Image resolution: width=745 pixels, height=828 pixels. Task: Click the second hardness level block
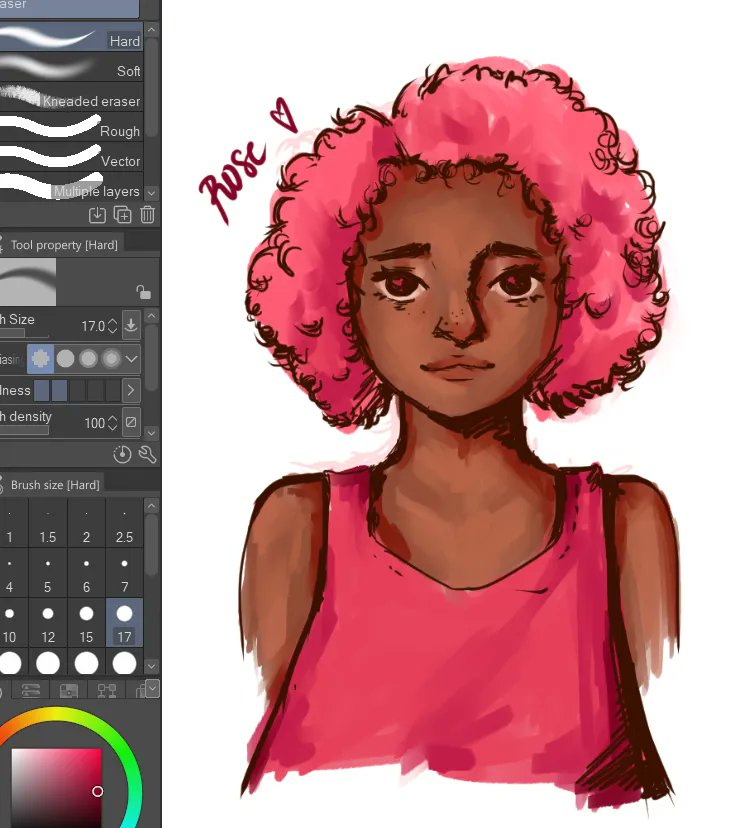(60, 390)
